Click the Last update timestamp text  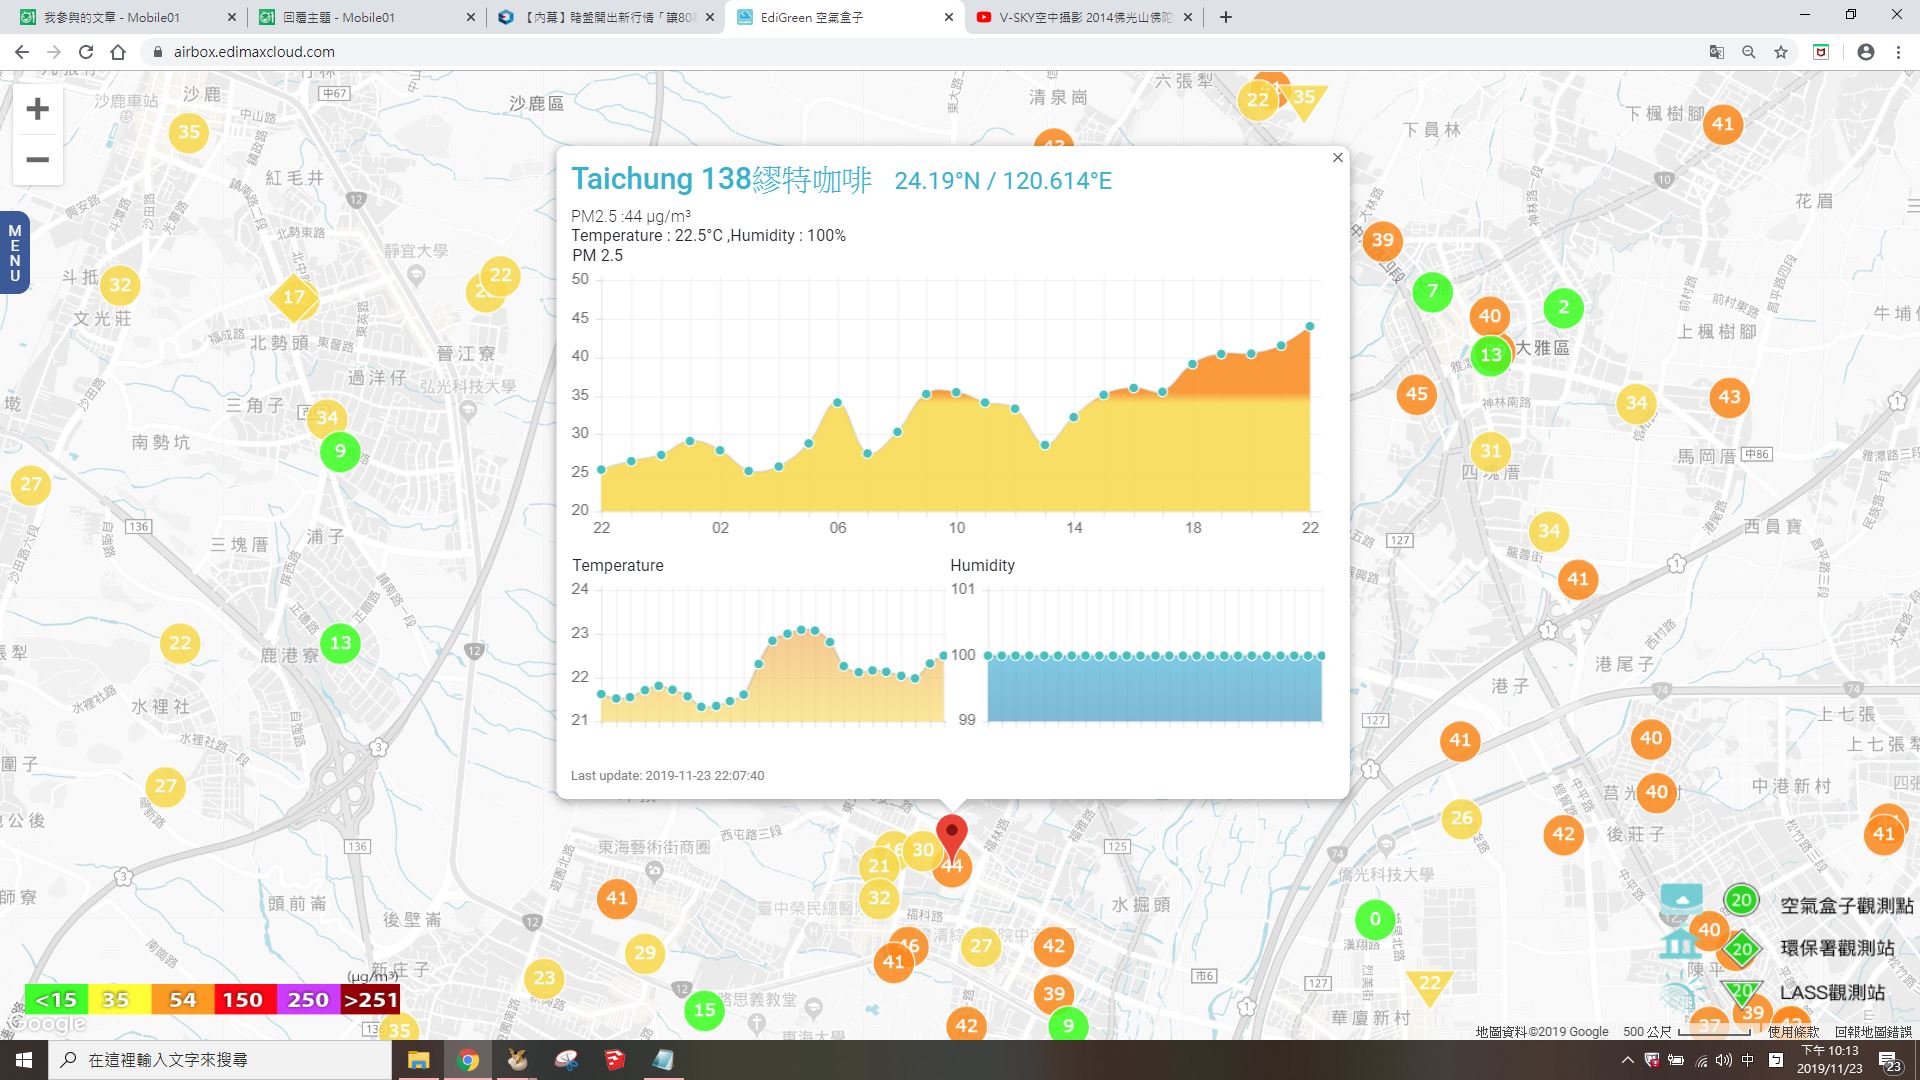pyautogui.click(x=667, y=776)
